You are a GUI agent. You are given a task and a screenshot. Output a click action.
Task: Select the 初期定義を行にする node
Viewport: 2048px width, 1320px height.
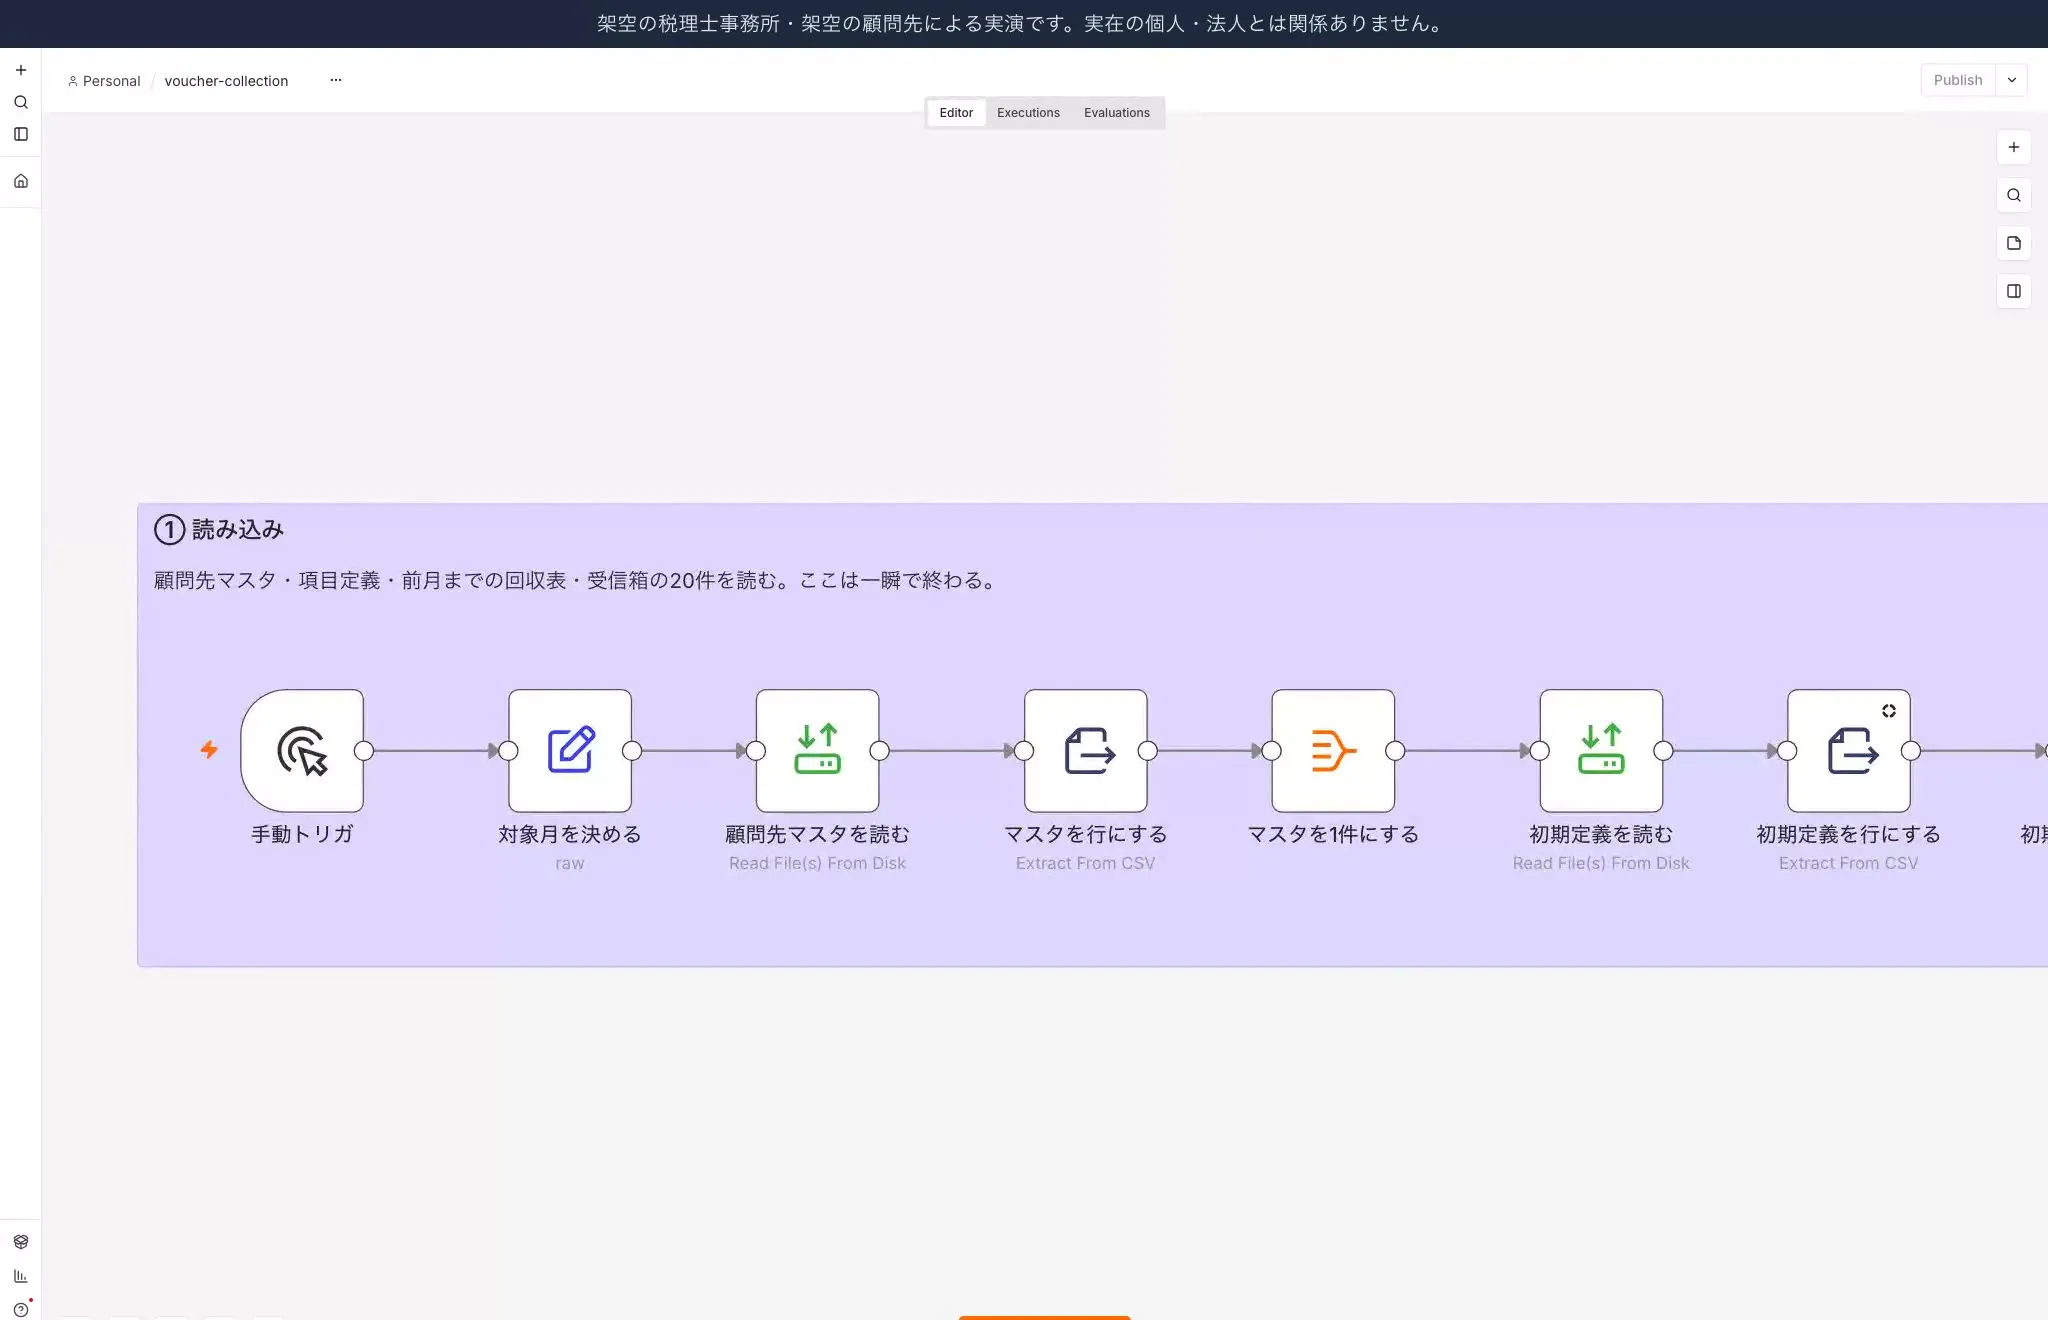pos(1849,750)
